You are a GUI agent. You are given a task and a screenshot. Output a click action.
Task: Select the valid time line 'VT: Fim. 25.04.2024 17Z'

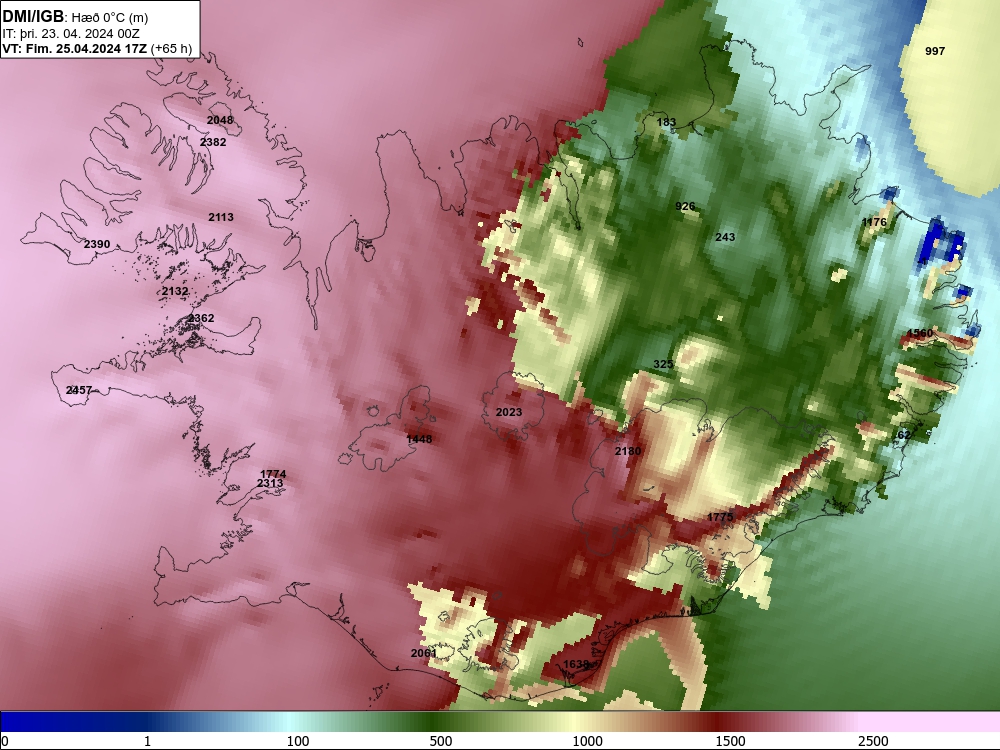coord(75,48)
